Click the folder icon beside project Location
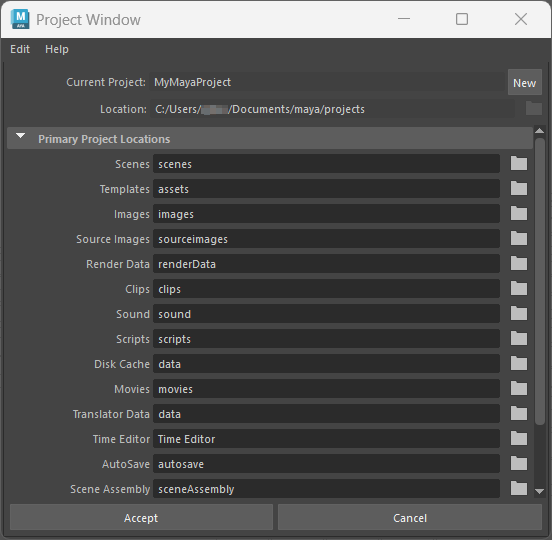 tap(534, 108)
